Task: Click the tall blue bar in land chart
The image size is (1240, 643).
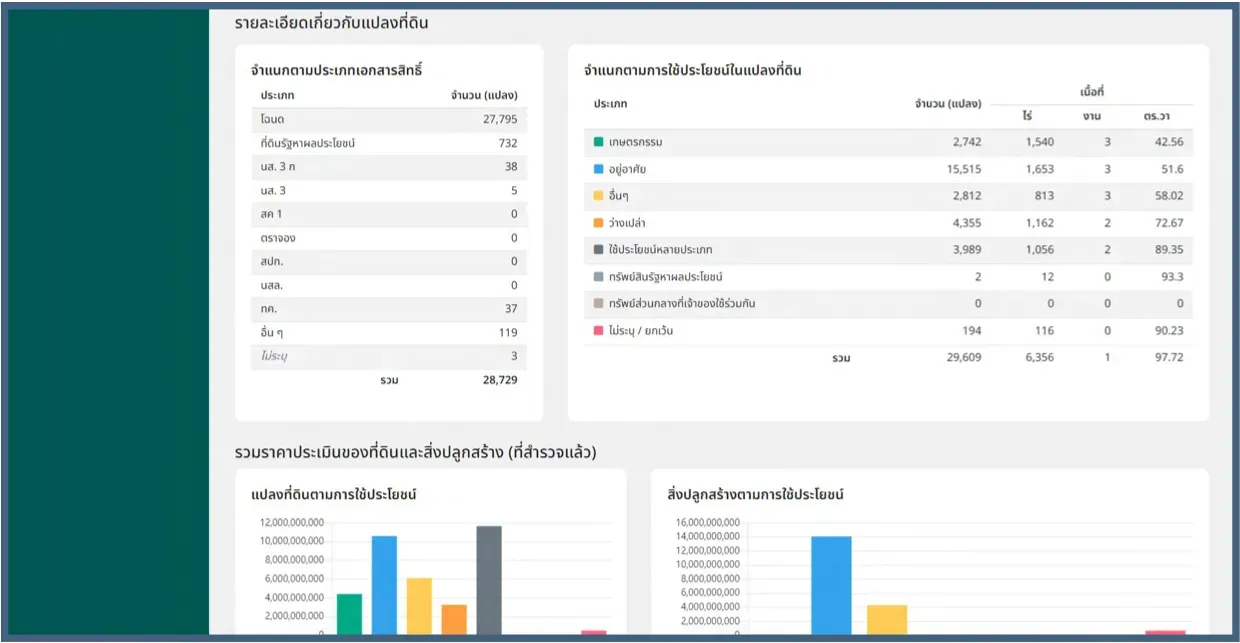Action: coord(384,585)
